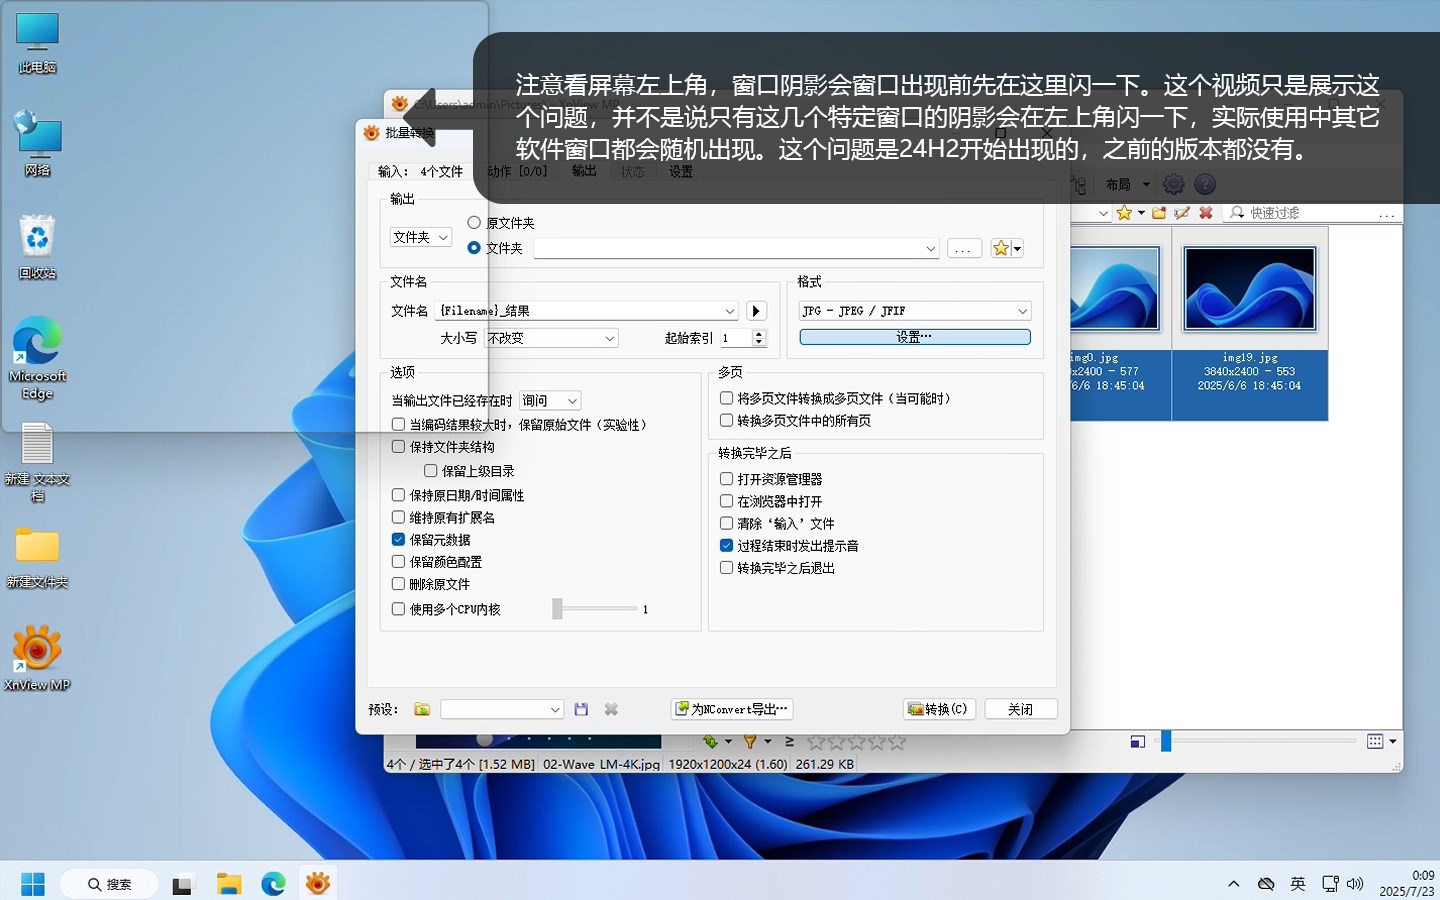Open the help question mark icon in XnView toolbar
Viewport: 1440px width, 900px height.
[1205, 184]
